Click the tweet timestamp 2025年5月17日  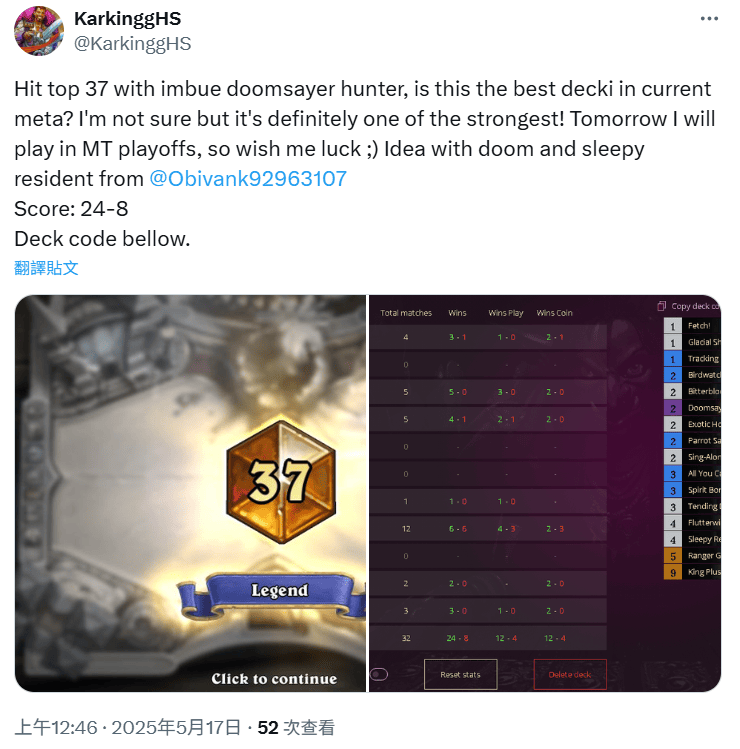click(x=176, y=728)
